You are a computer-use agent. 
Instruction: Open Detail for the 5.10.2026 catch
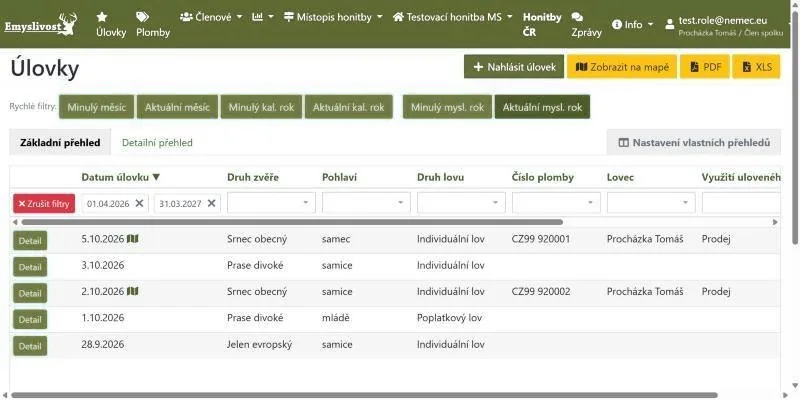click(x=30, y=240)
